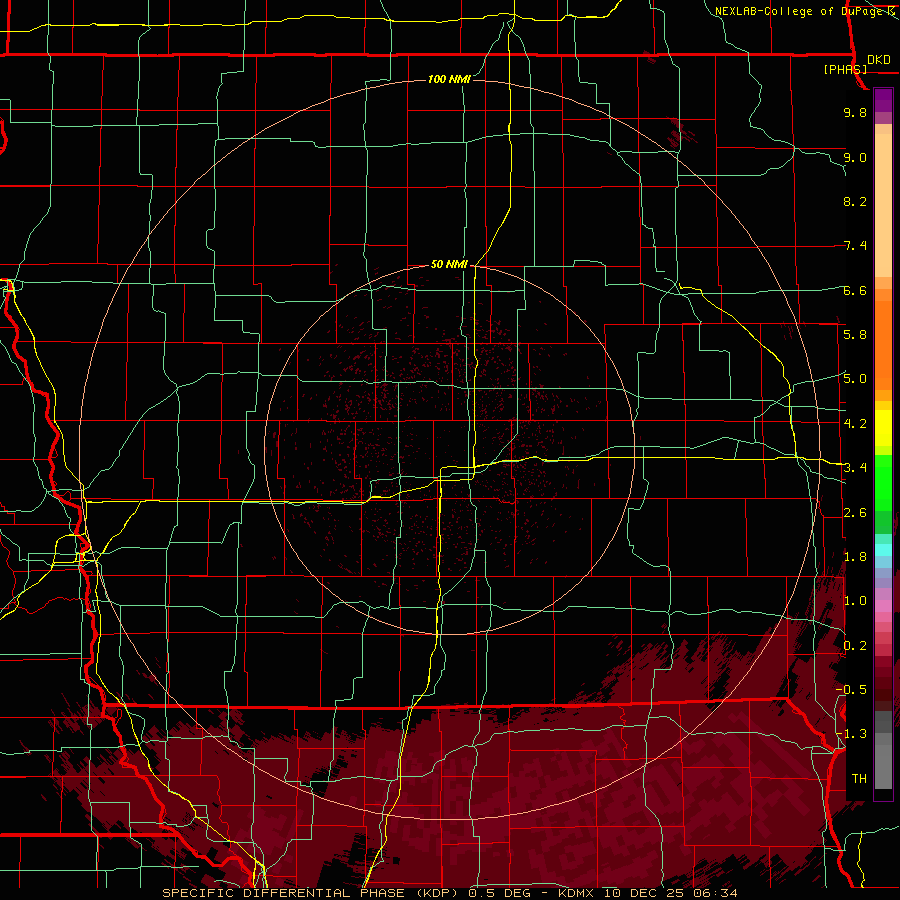
Task: Pick the 5.0 legend value
Action: pos(855,379)
